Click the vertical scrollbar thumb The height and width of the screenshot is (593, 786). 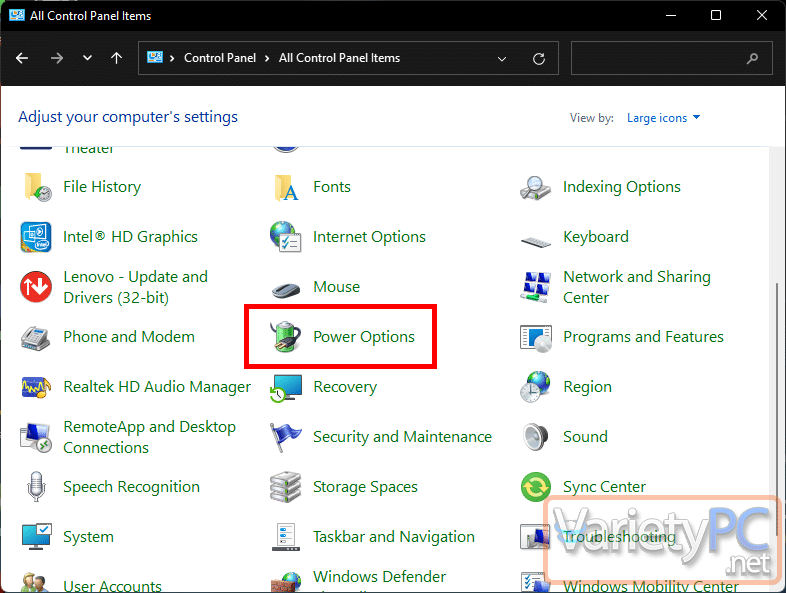777,409
